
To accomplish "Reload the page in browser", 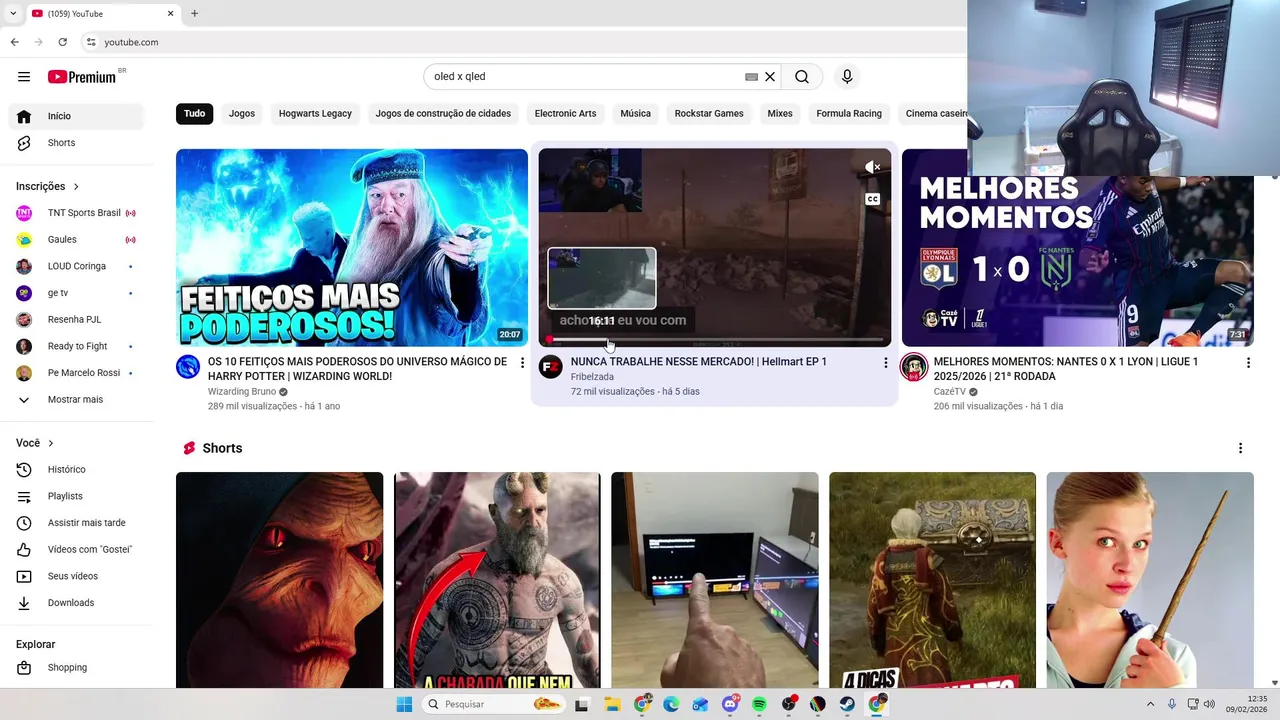I will point(62,42).
